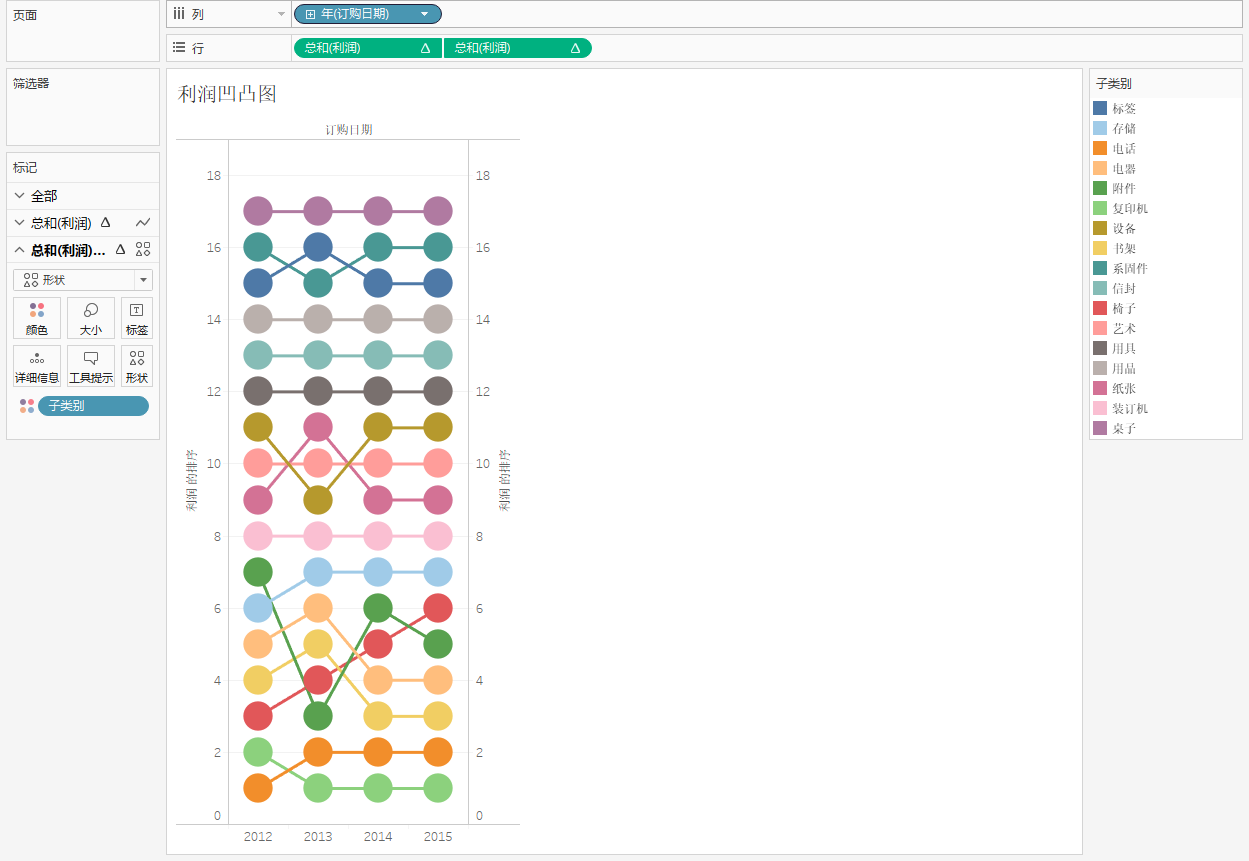Click the 电话 legend color swatch

(x=1100, y=148)
